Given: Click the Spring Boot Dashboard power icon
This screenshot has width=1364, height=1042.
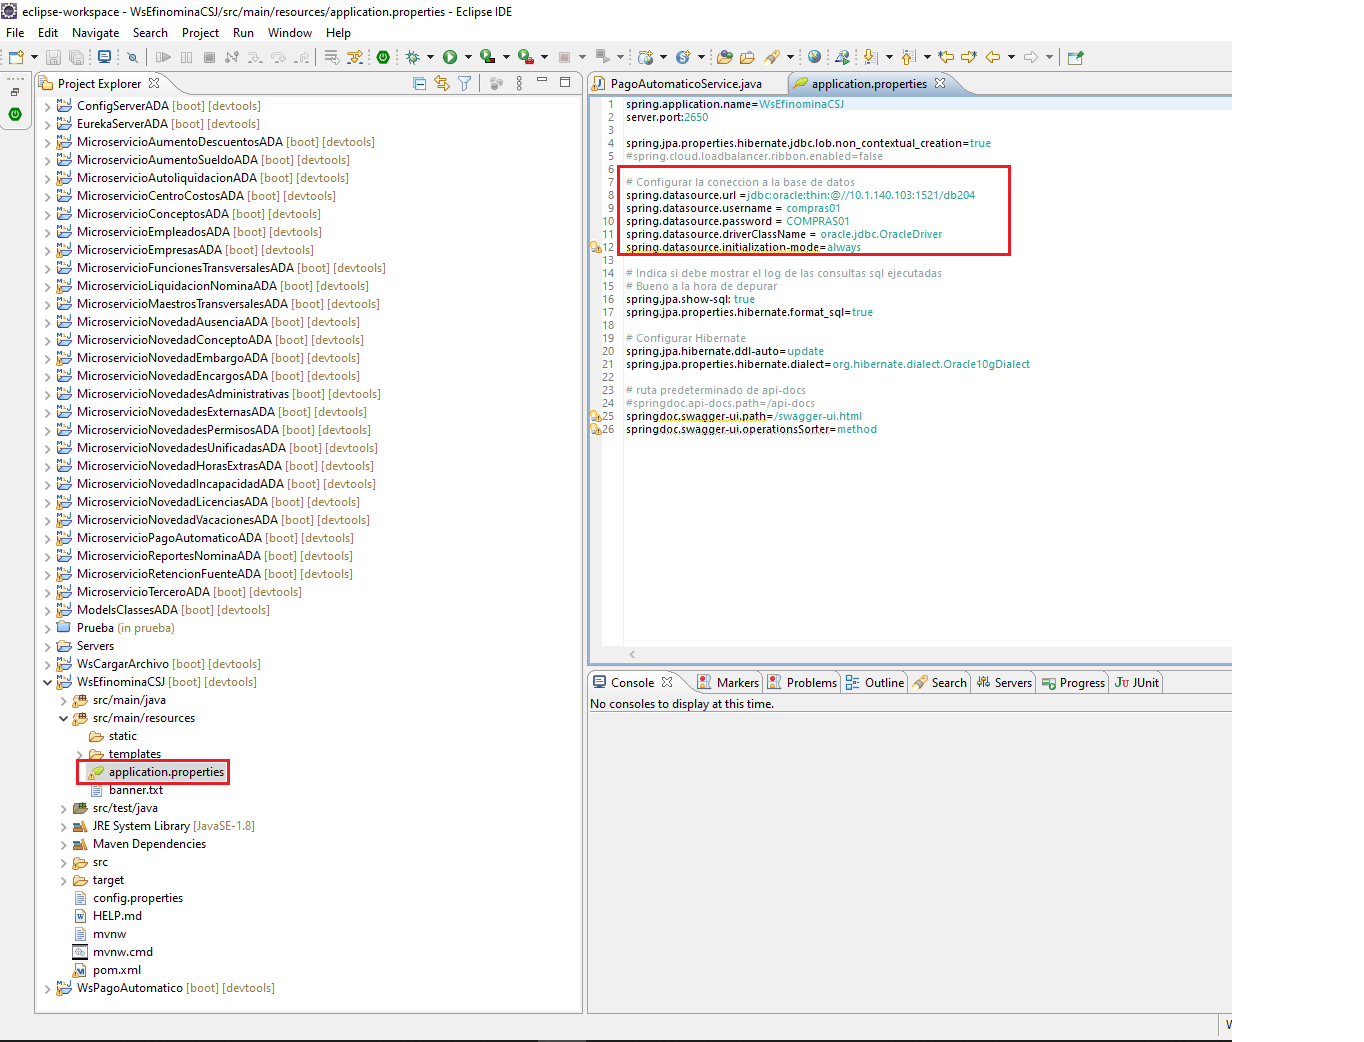Looking at the screenshot, I should click(x=383, y=57).
